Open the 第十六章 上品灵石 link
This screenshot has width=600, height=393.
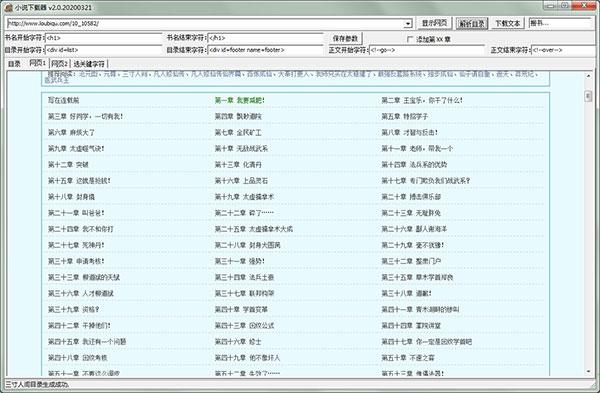click(x=241, y=181)
